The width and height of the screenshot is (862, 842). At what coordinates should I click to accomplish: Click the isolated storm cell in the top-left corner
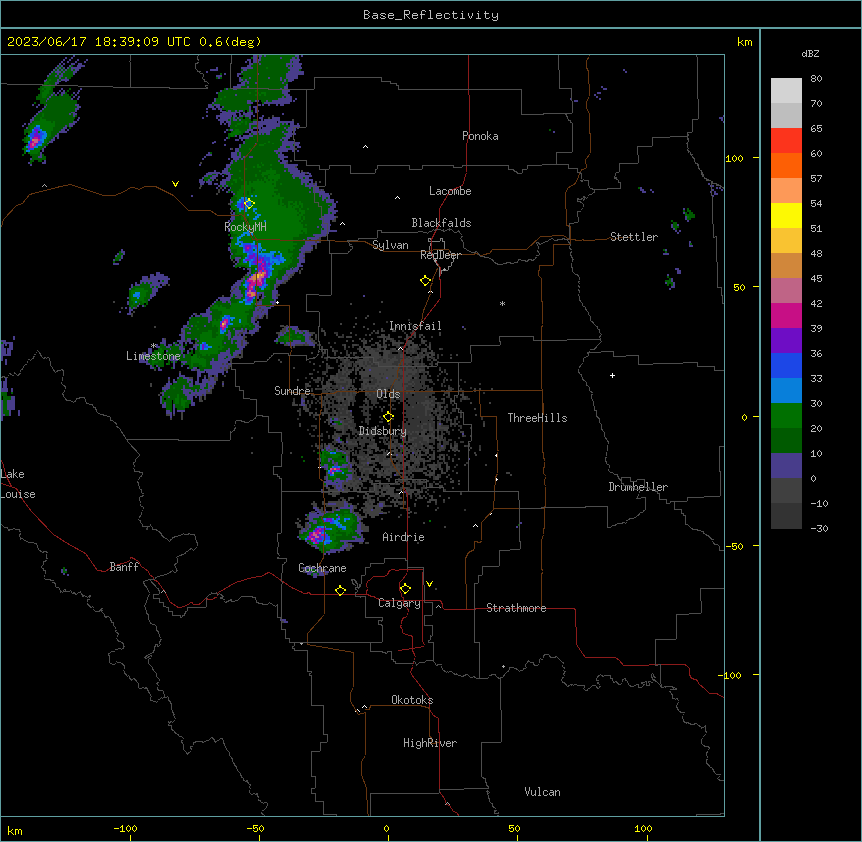[x=35, y=137]
